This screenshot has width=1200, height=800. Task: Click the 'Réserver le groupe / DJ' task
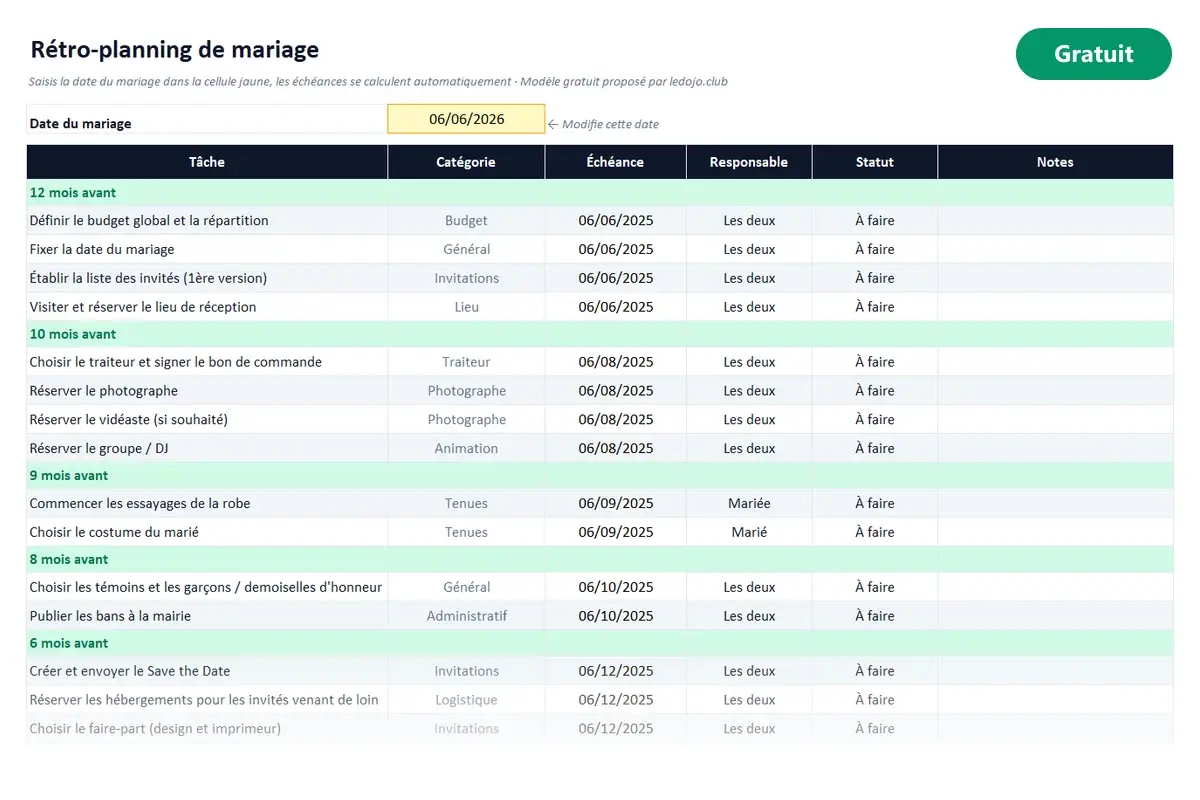coord(99,449)
